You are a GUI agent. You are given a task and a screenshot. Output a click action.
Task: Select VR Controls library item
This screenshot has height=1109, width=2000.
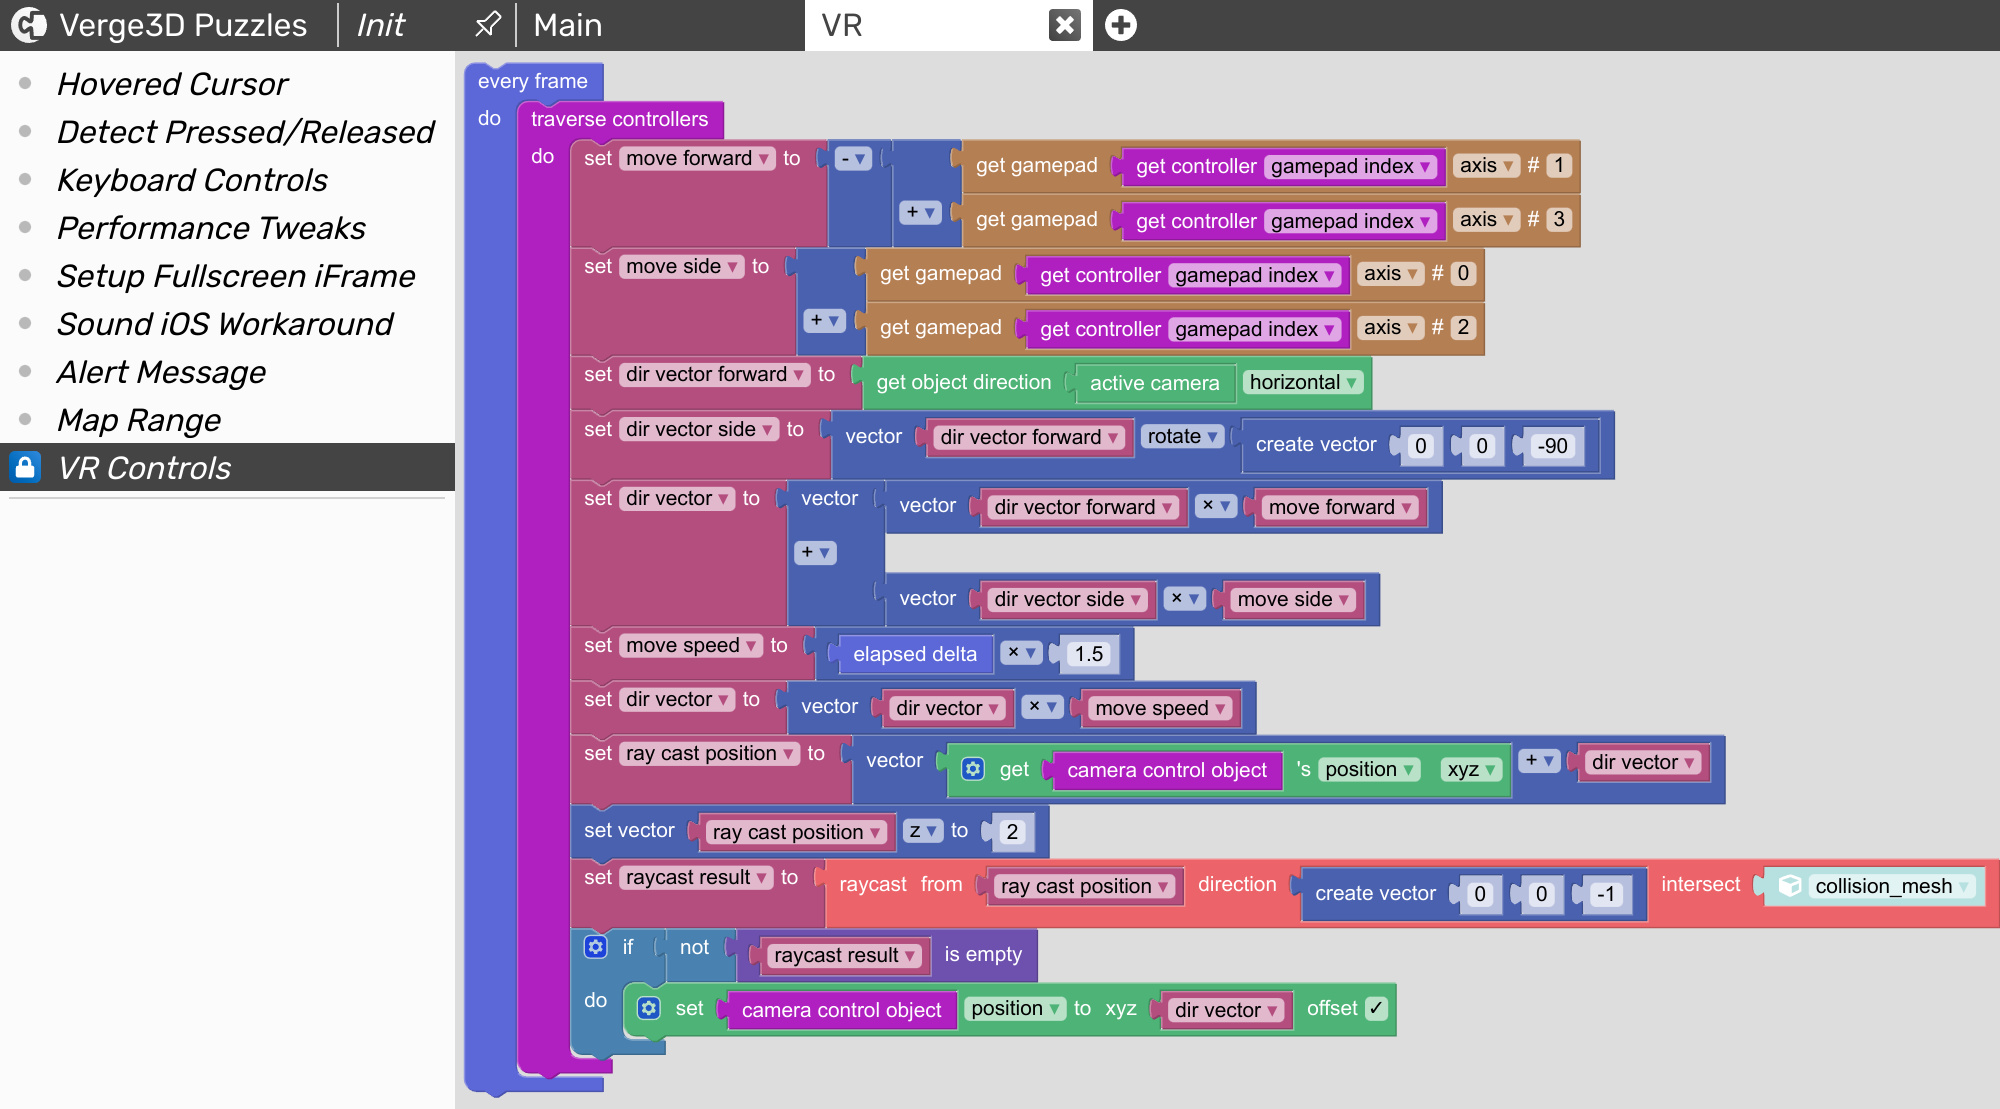click(x=227, y=467)
